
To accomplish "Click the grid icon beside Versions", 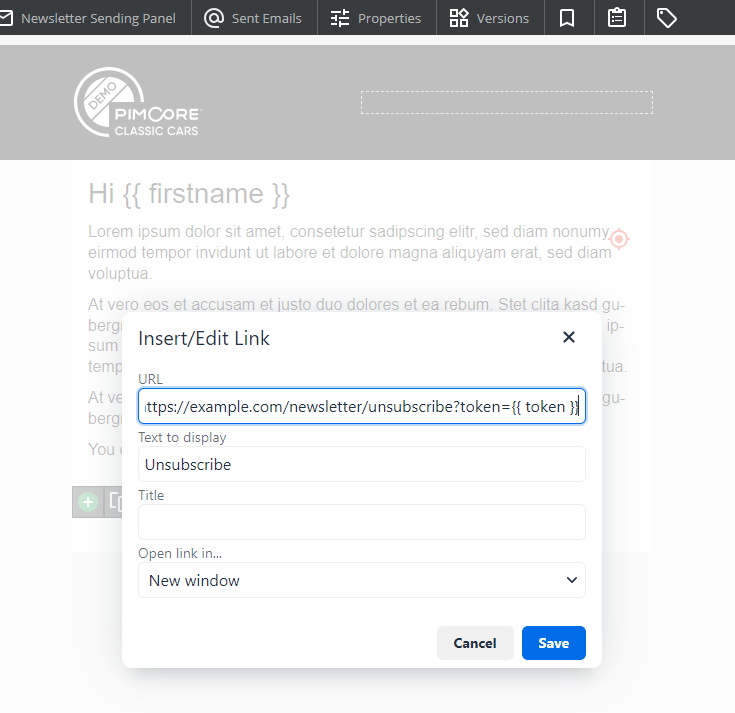I will coord(459,18).
